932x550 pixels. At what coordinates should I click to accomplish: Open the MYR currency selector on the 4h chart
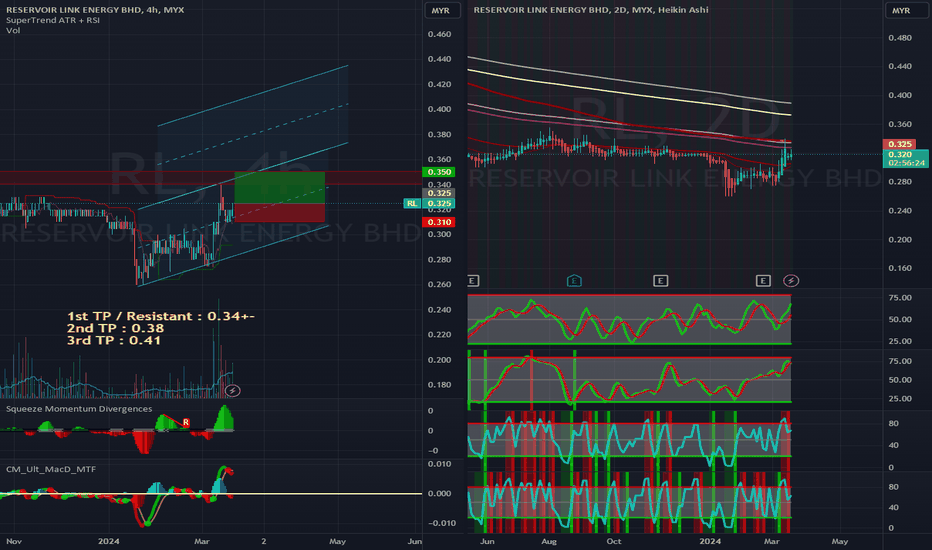click(441, 11)
